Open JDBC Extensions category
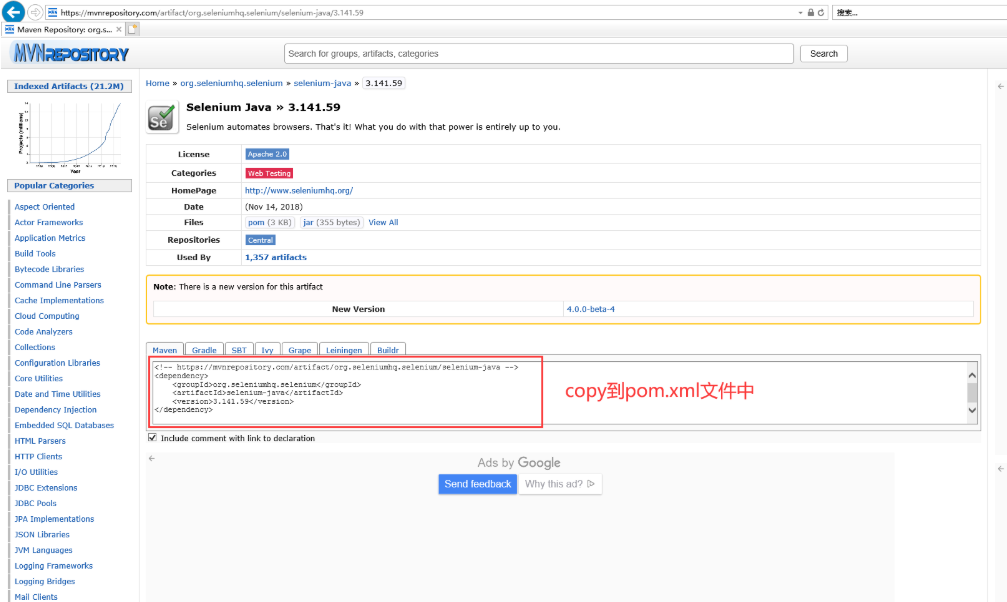Screen dimensions: 1007x602 pos(46,488)
